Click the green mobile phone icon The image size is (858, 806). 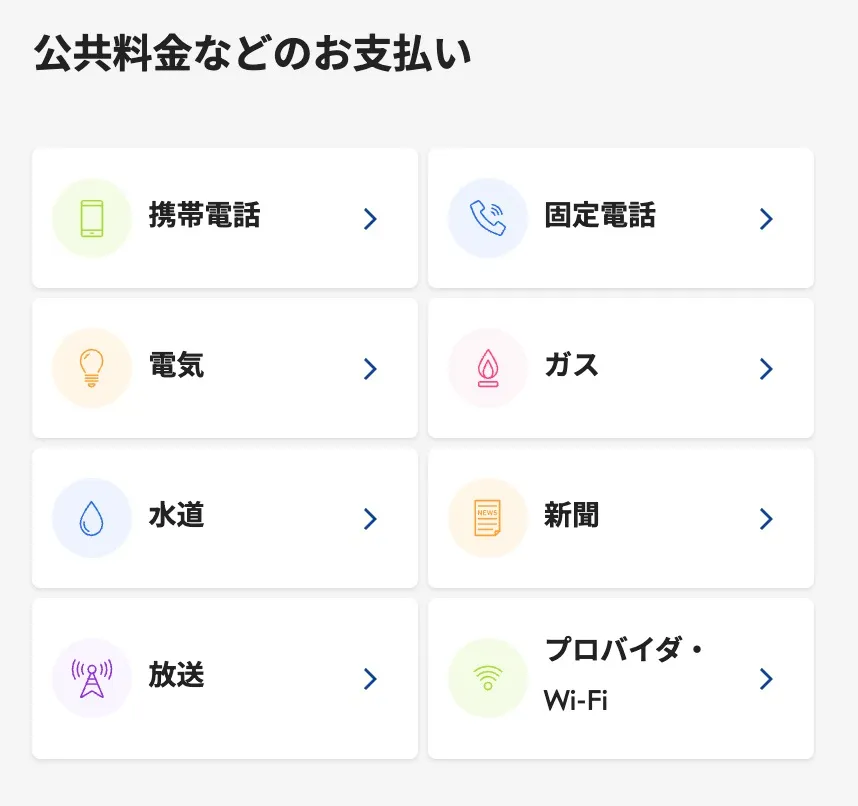click(x=92, y=218)
